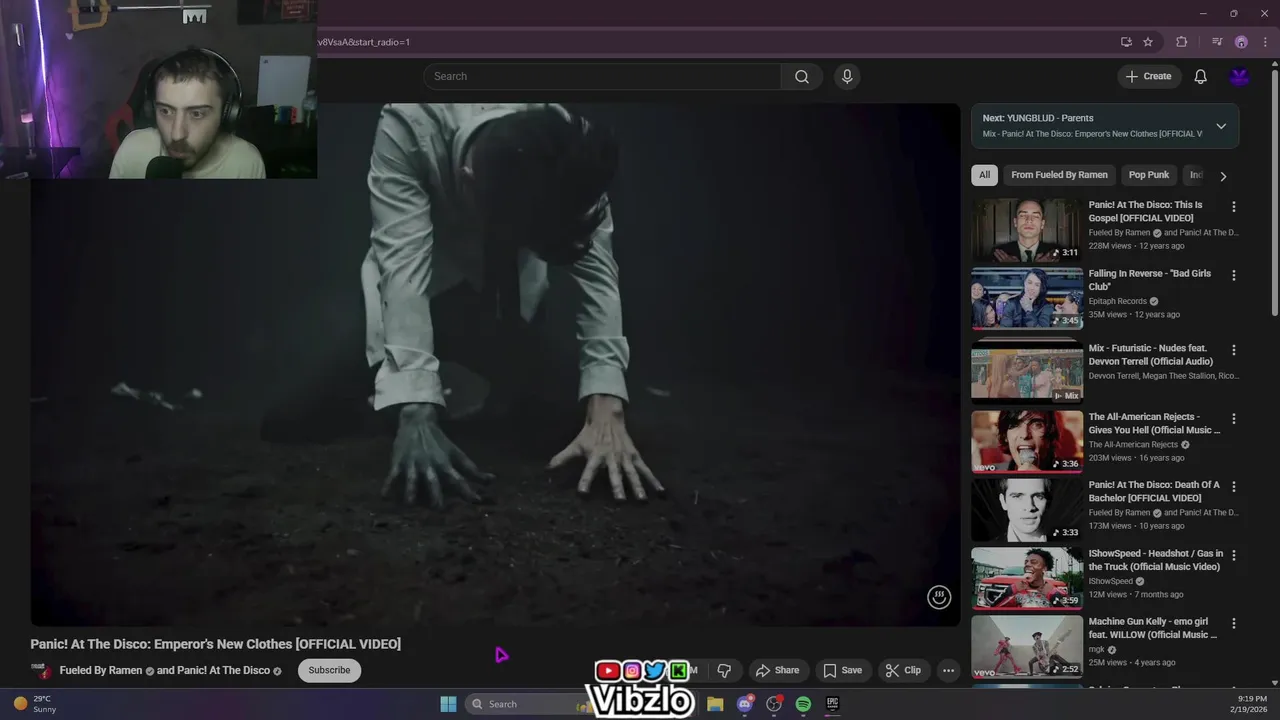Open options for Machine Gun Kelly emo girl
Image resolution: width=1280 pixels, height=720 pixels.
pyautogui.click(x=1233, y=623)
